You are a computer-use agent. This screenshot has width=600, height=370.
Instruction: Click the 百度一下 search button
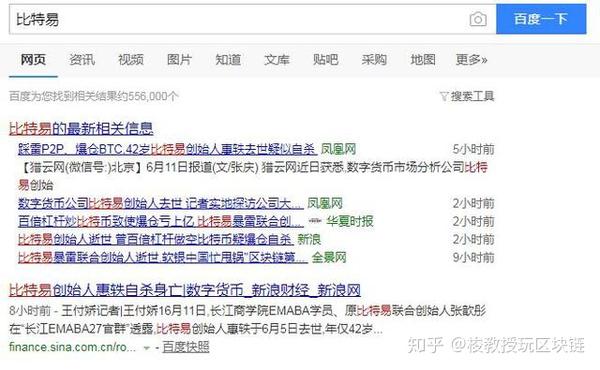541,19
